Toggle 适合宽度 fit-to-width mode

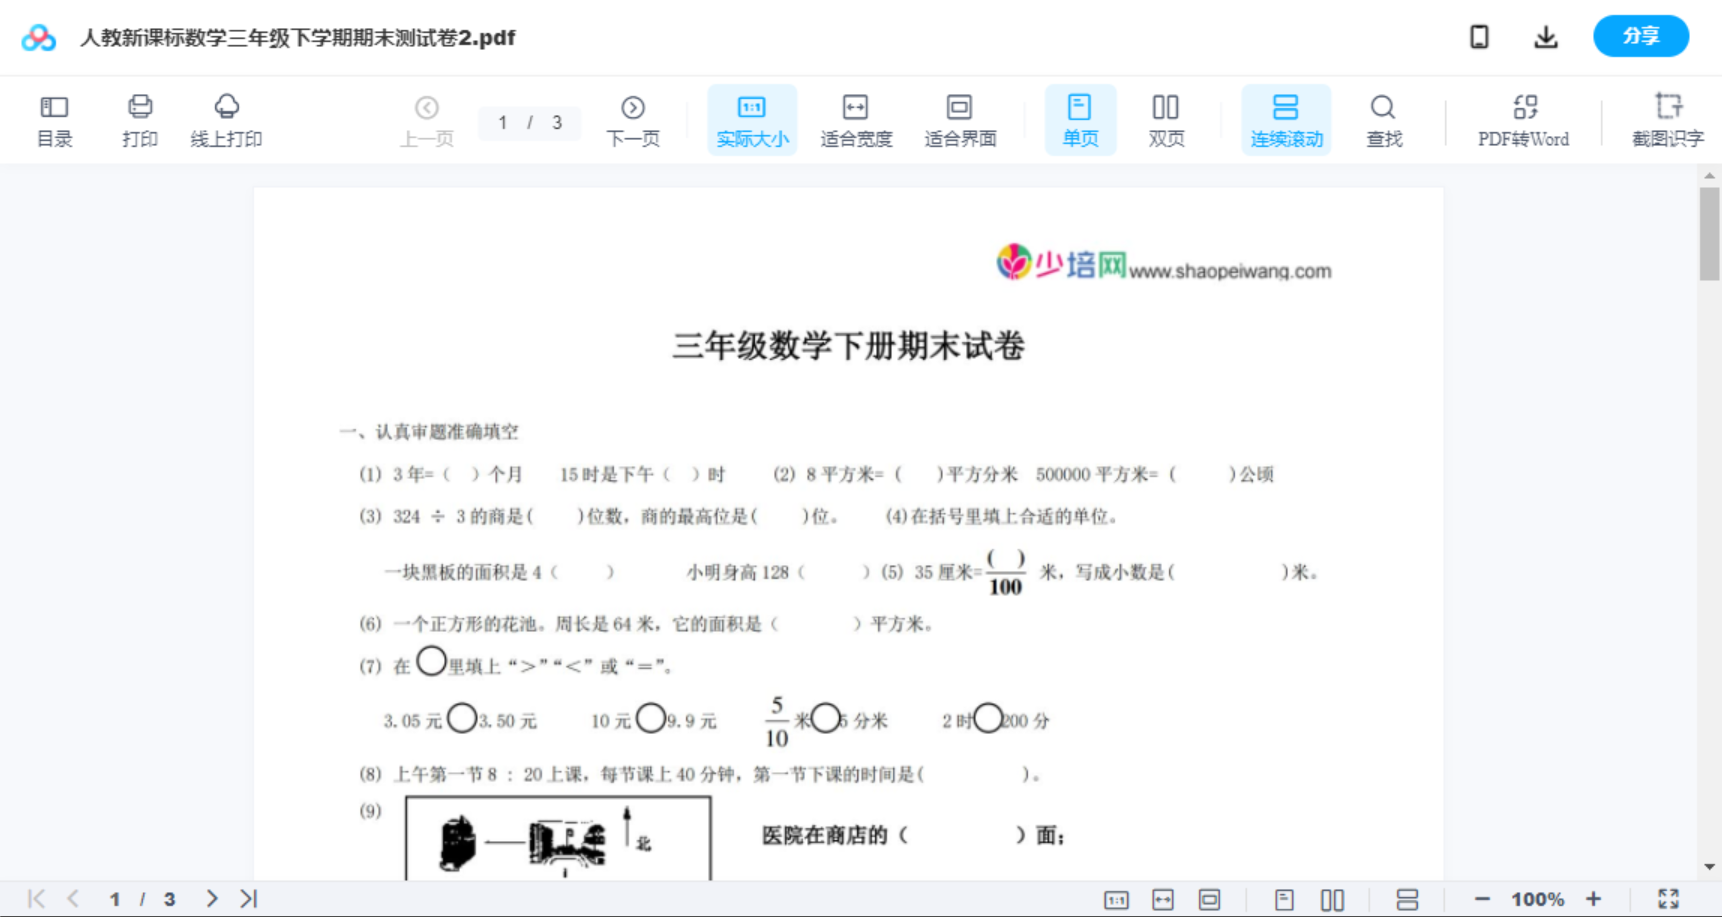pos(856,119)
